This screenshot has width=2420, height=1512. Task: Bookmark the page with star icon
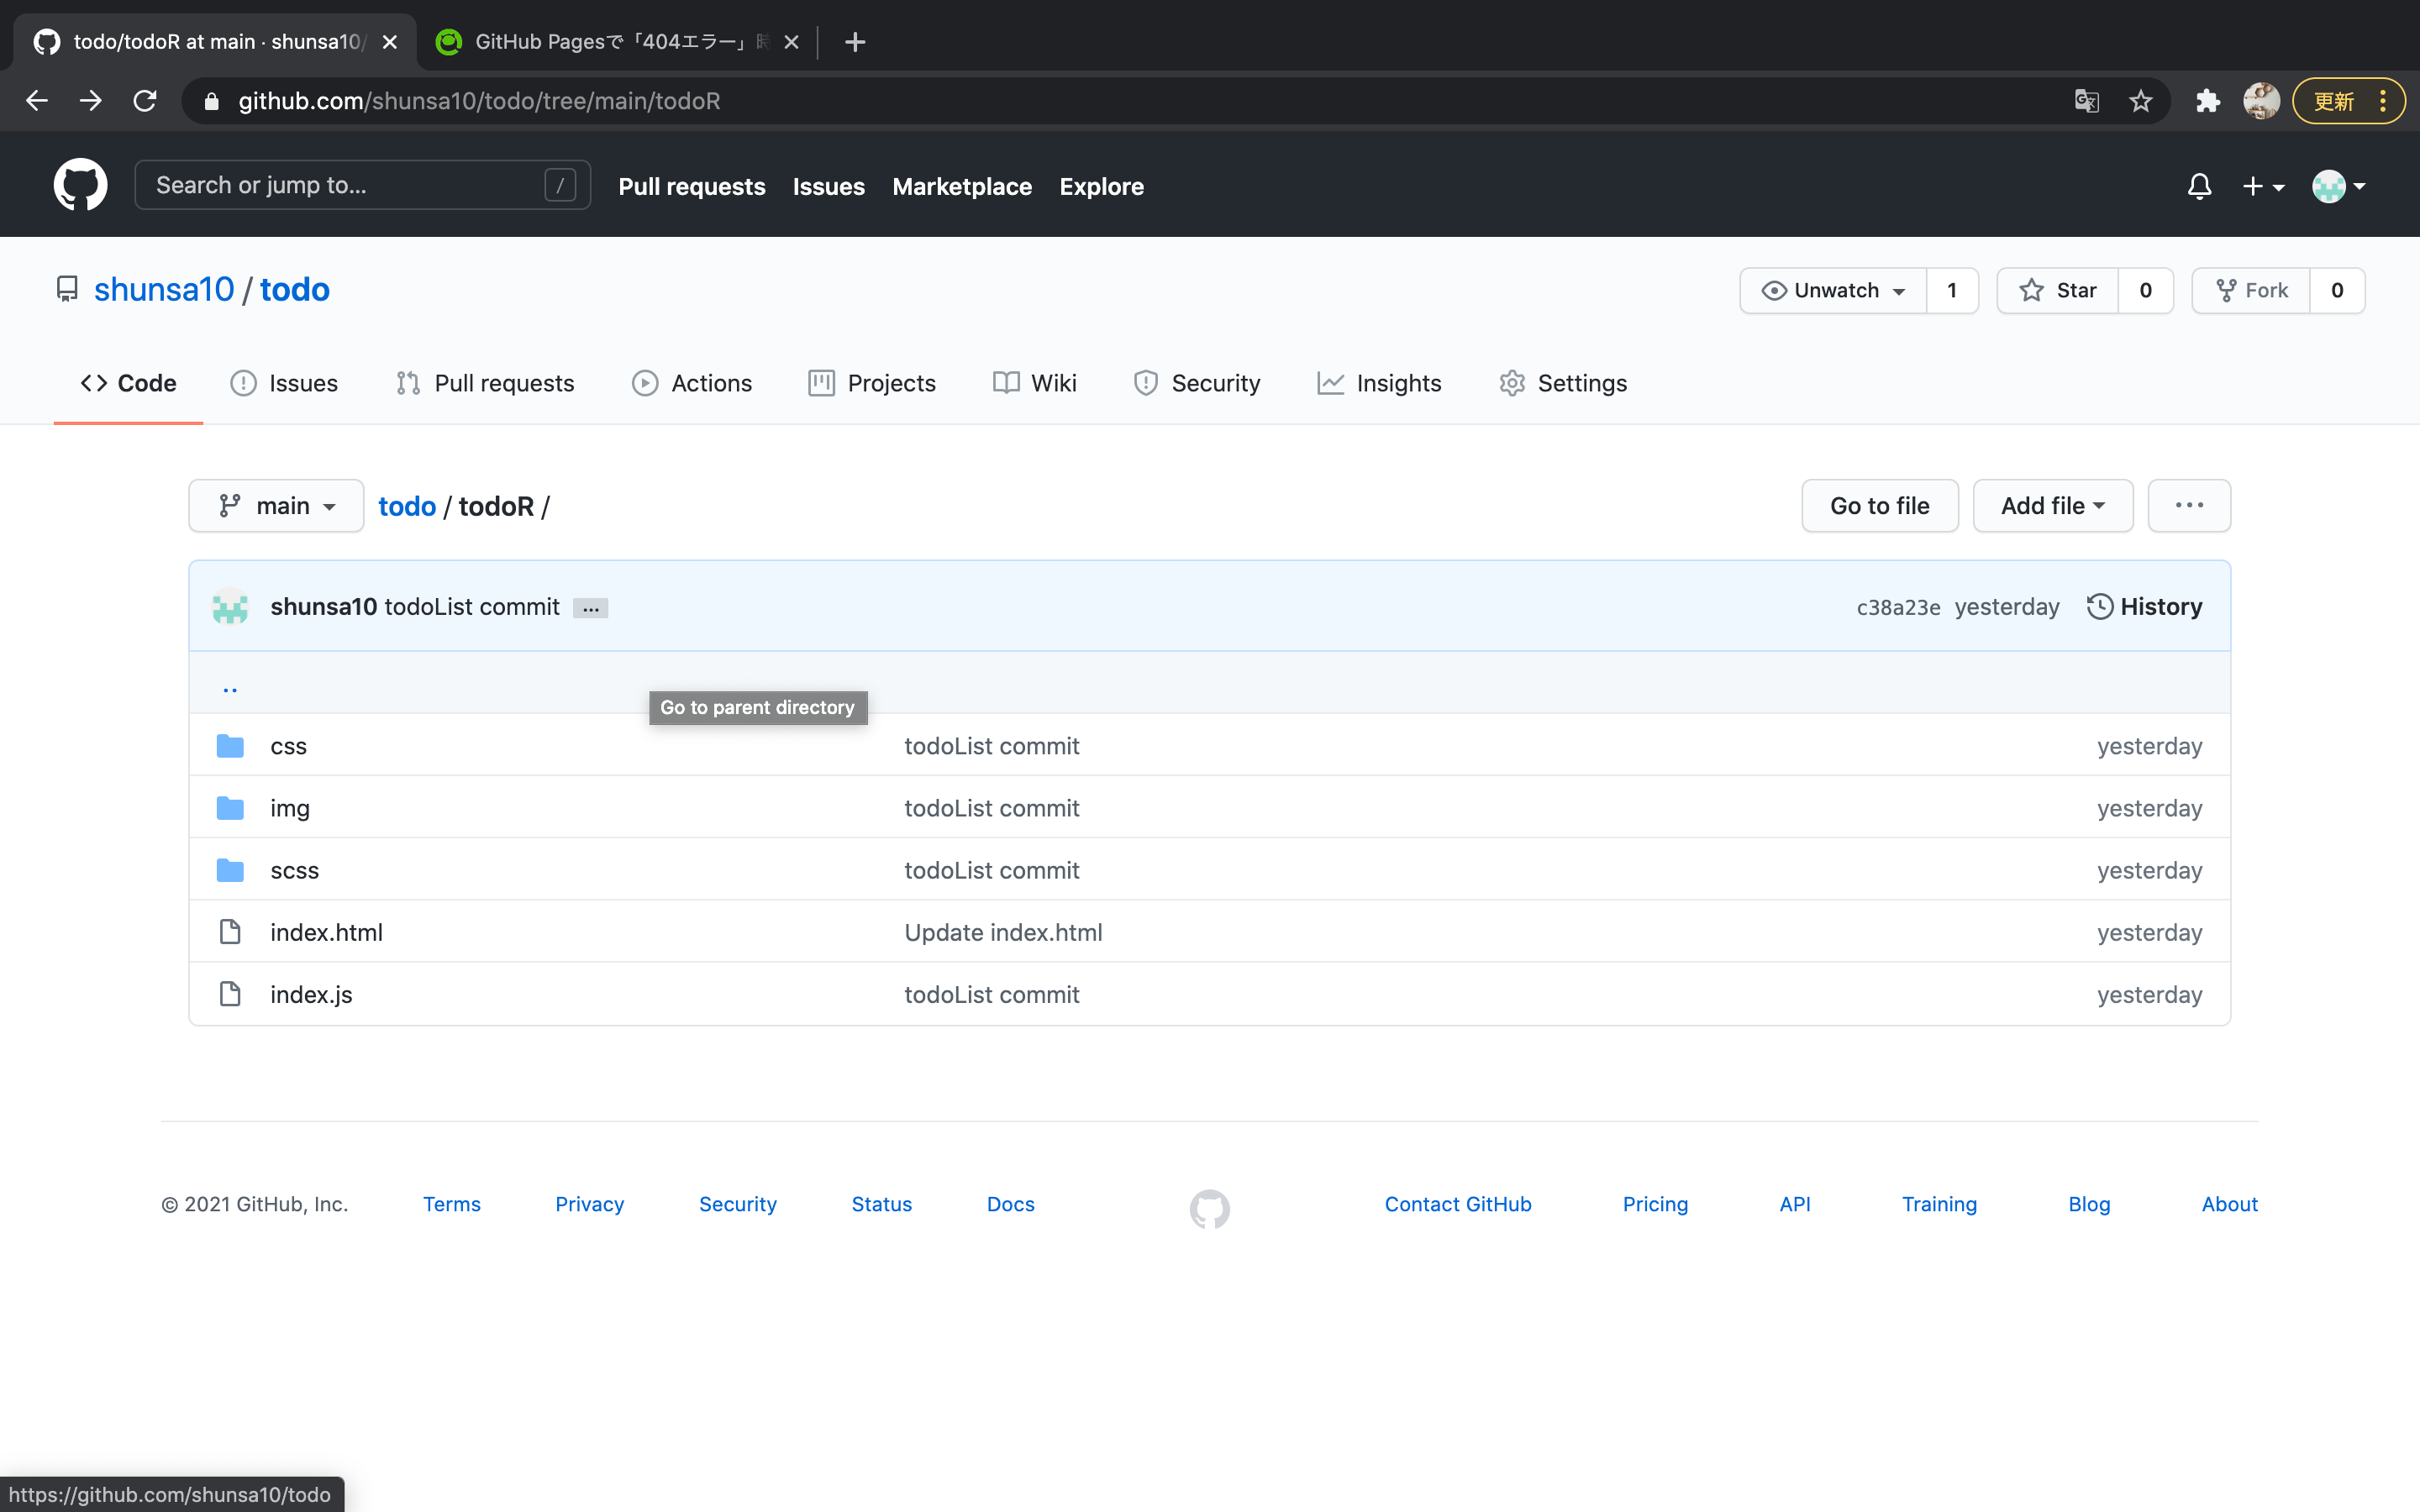[x=2140, y=101]
